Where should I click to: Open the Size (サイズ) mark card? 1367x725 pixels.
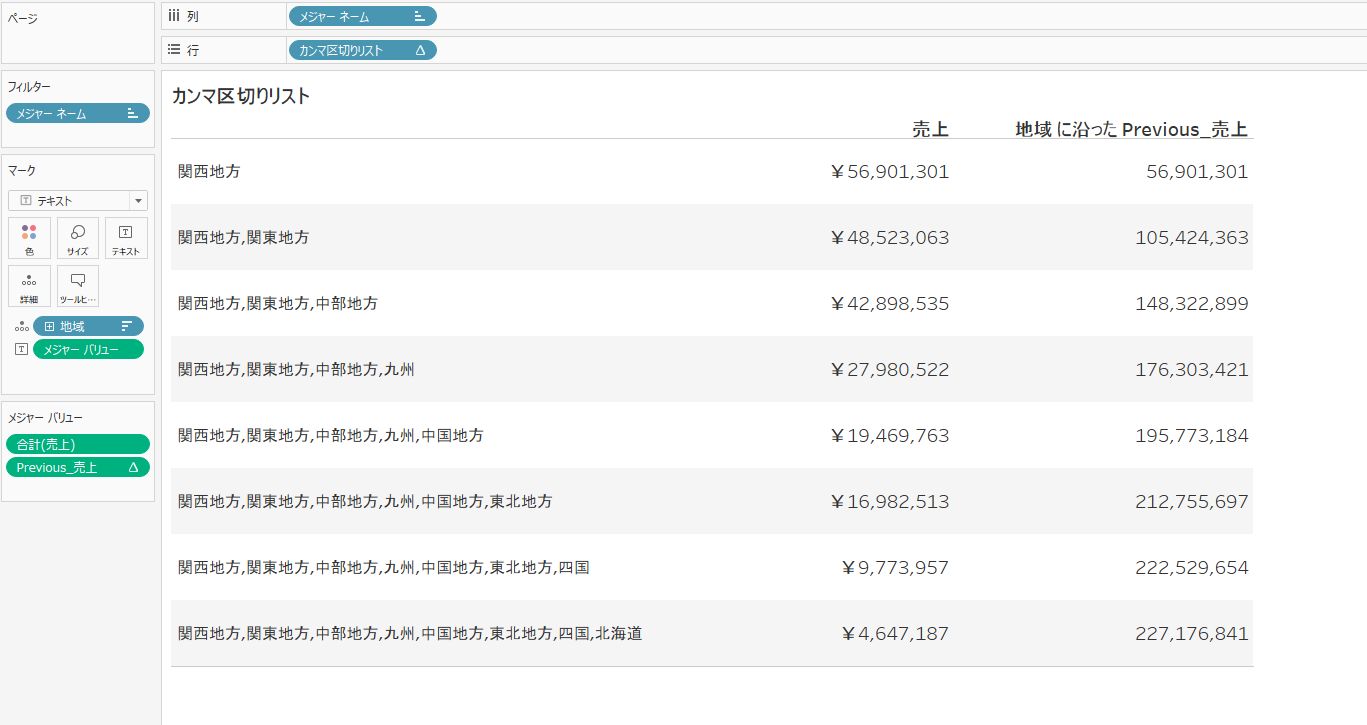pos(78,238)
